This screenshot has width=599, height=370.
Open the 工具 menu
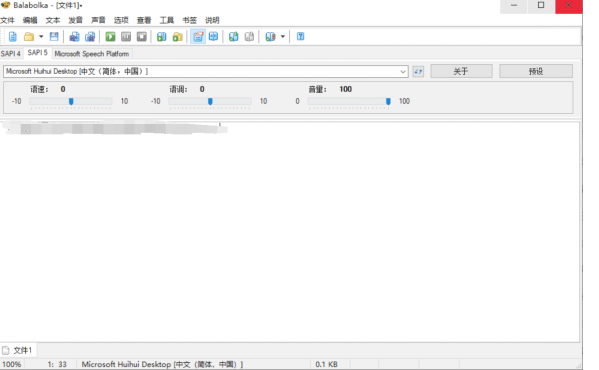(167, 20)
